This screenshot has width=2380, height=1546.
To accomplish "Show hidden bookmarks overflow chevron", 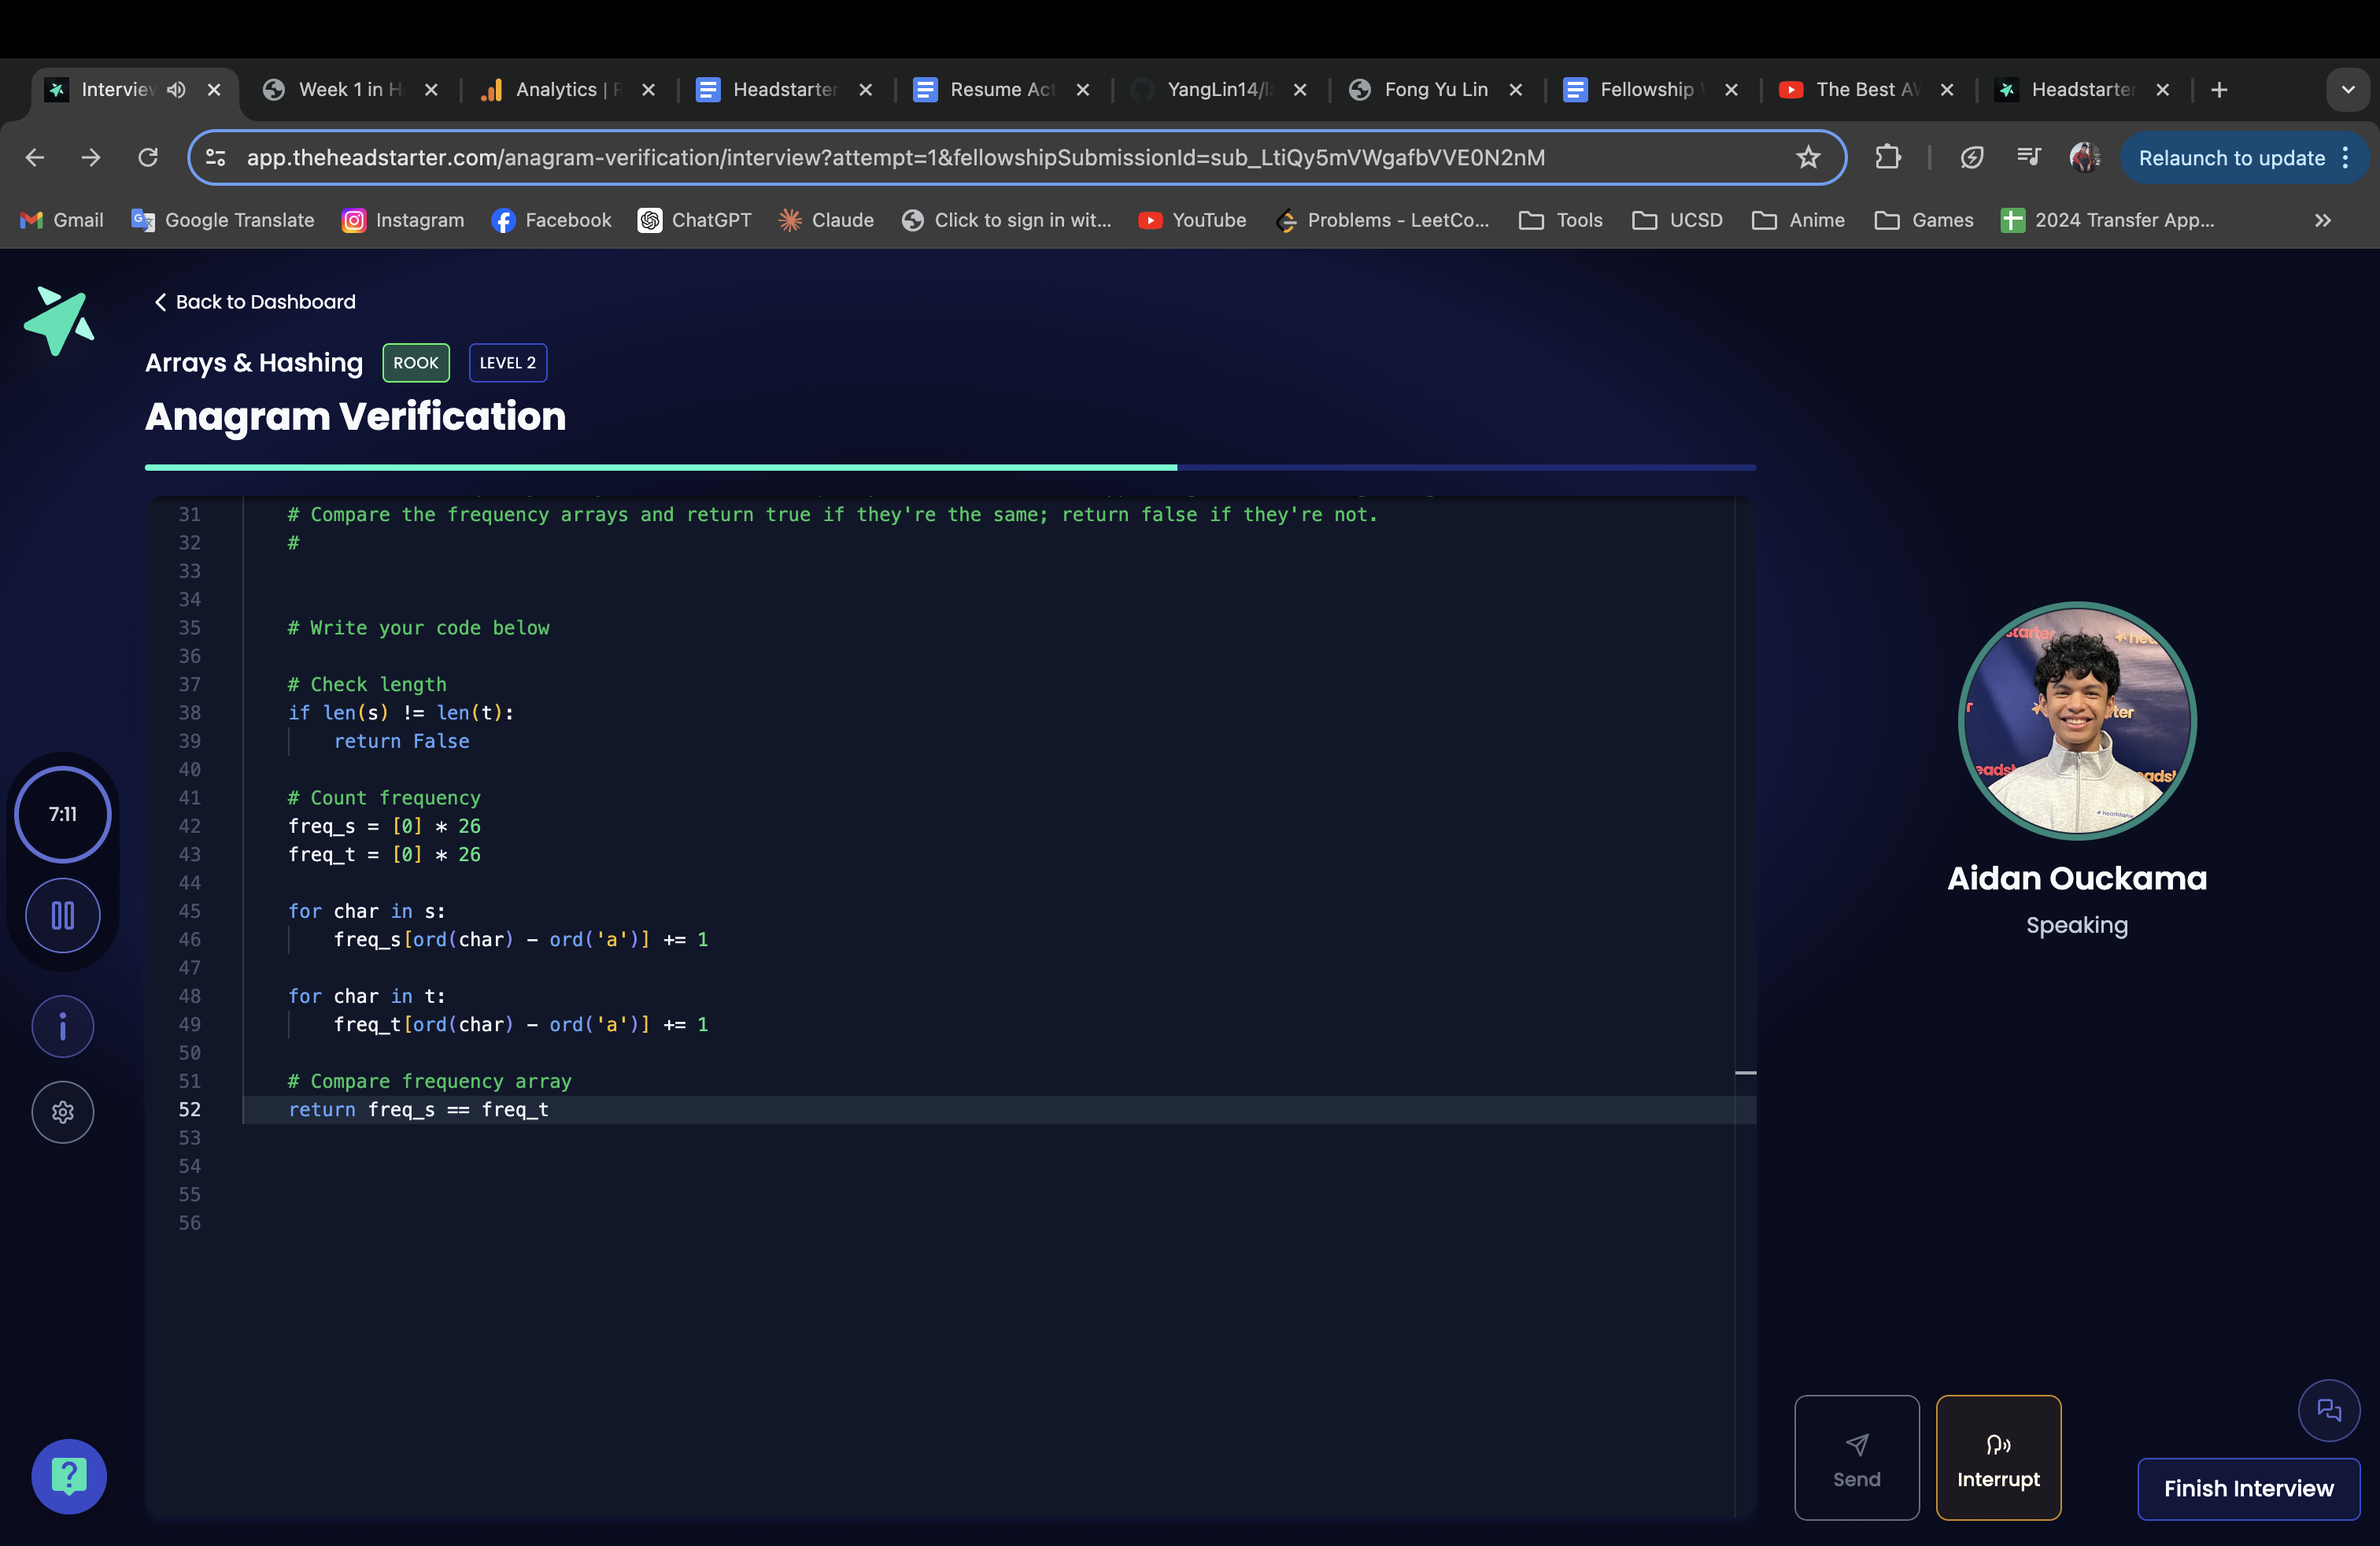I will pos(2322,220).
